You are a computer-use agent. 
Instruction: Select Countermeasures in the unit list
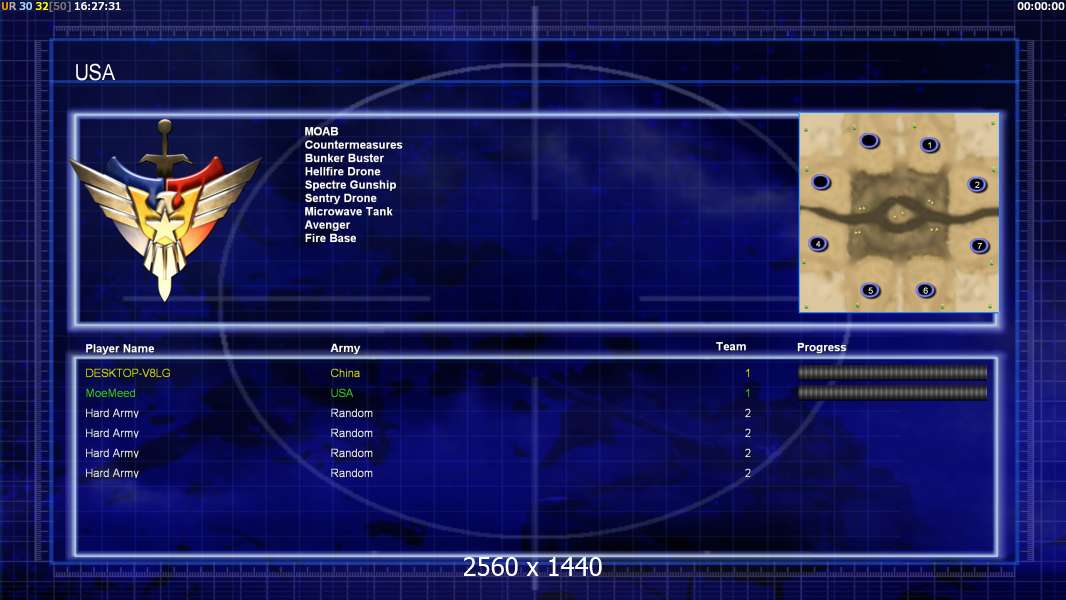[353, 145]
